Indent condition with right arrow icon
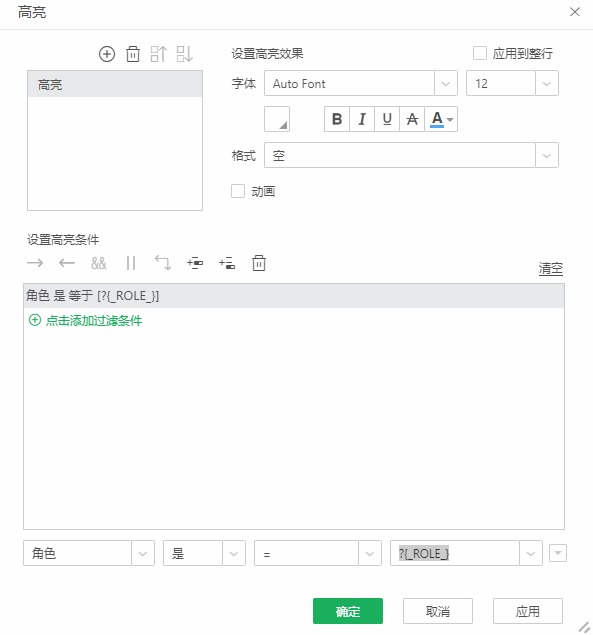 (x=35, y=263)
